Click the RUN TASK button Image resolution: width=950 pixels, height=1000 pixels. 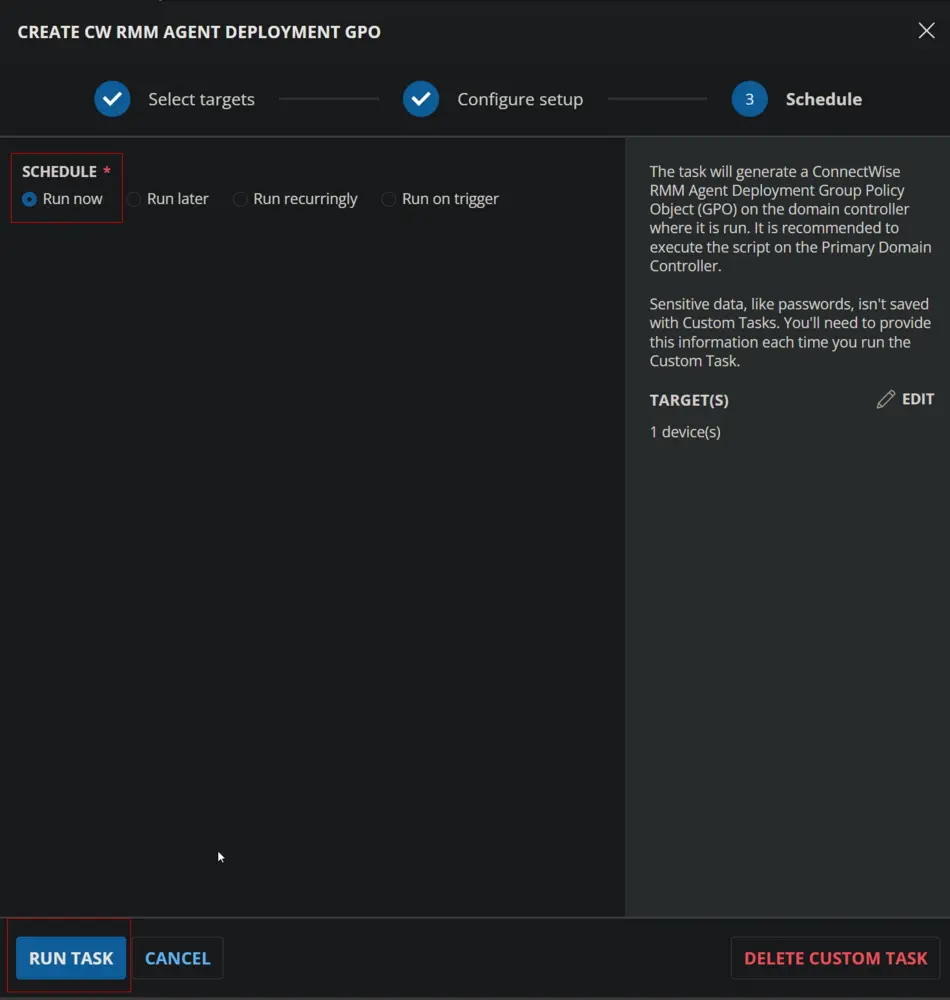71,957
